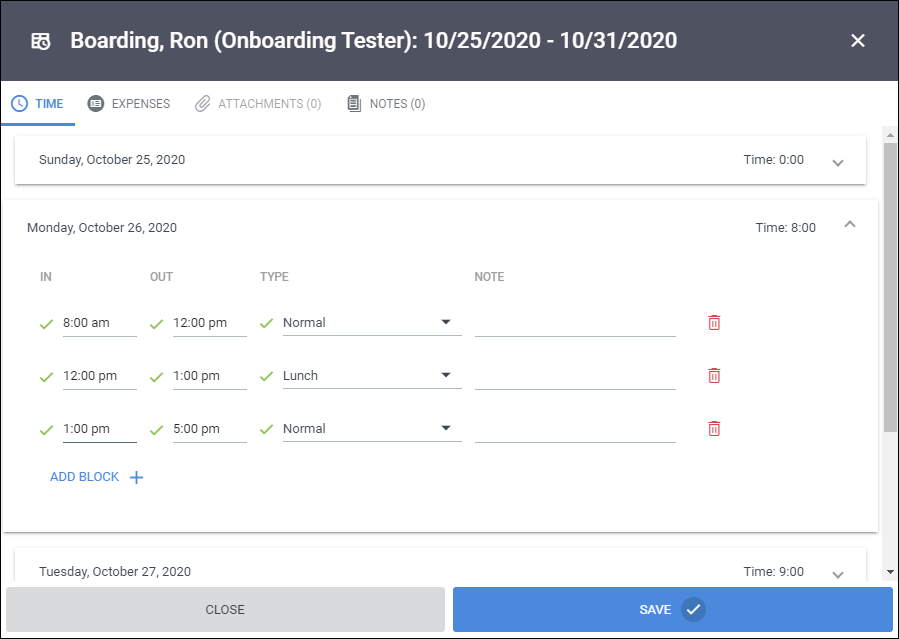This screenshot has height=639, width=899.
Task: Delete the Lunch time block
Action: (714, 376)
